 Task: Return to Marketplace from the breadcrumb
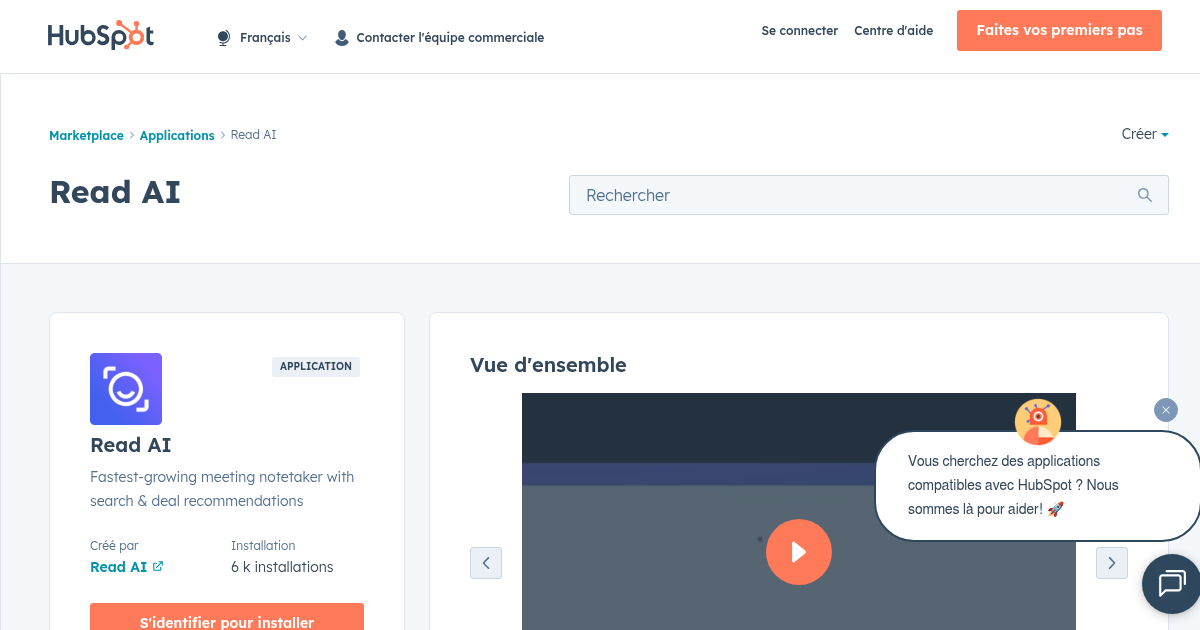point(86,134)
